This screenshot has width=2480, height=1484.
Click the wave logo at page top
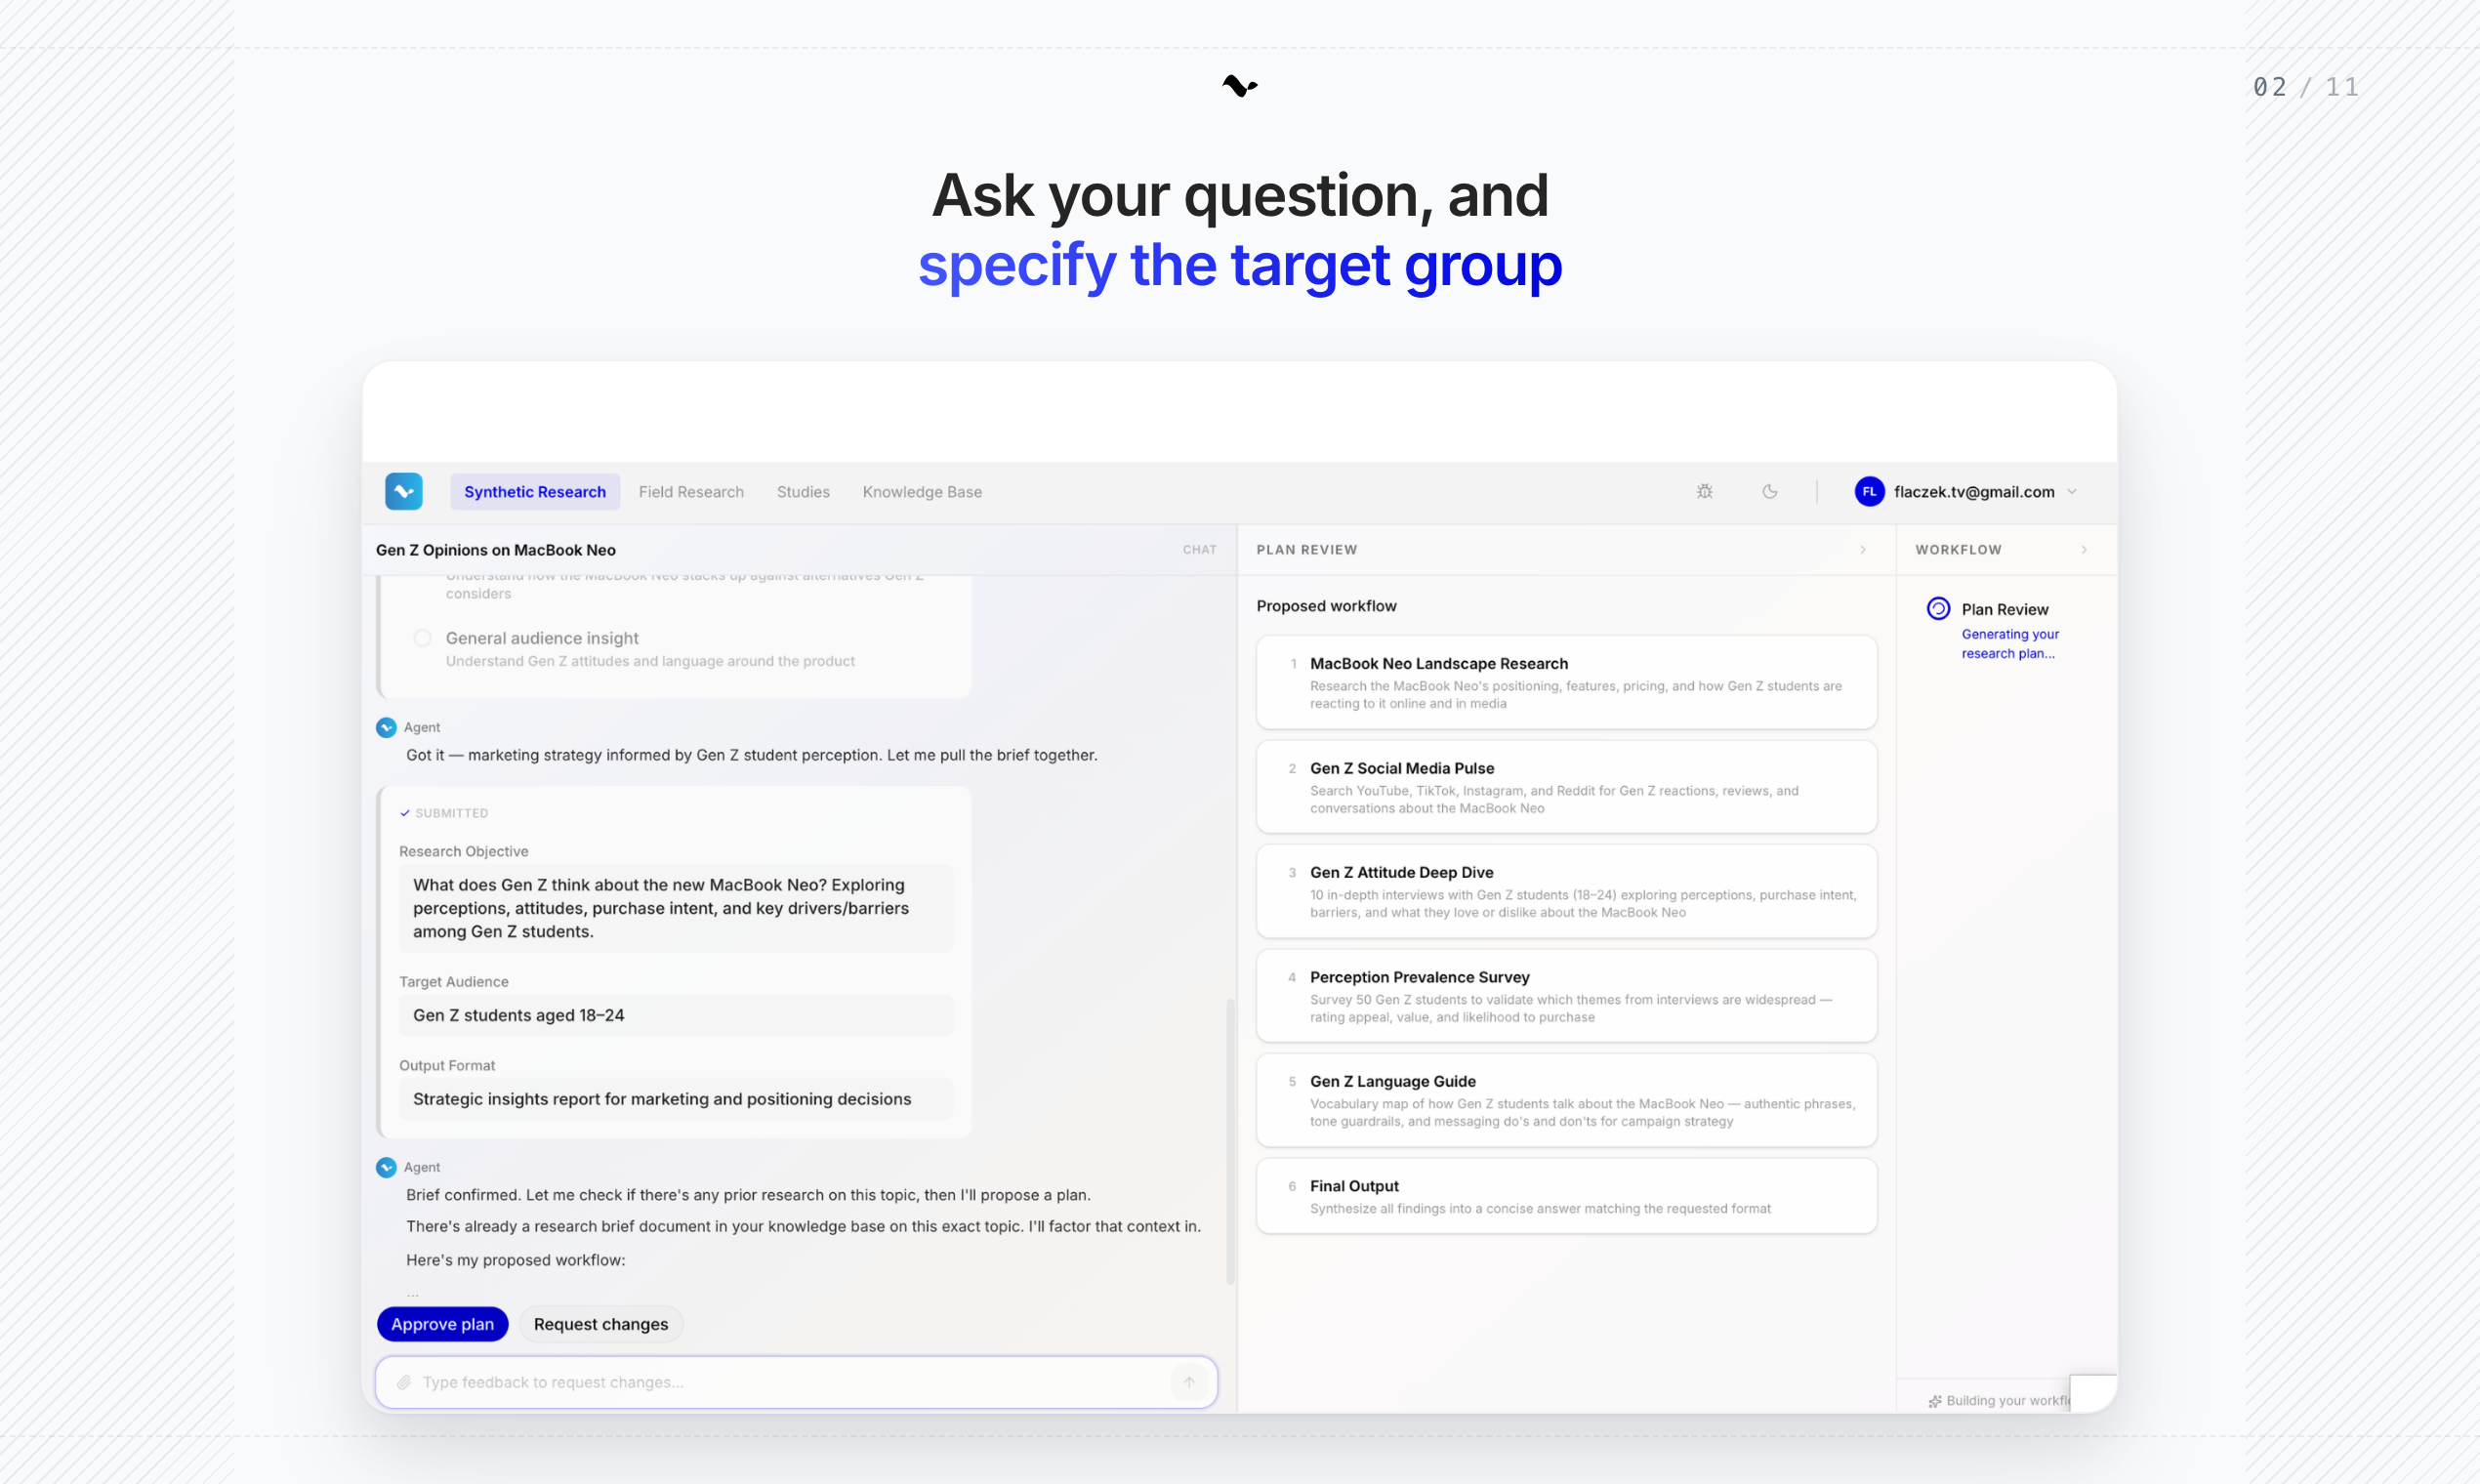(x=1239, y=86)
